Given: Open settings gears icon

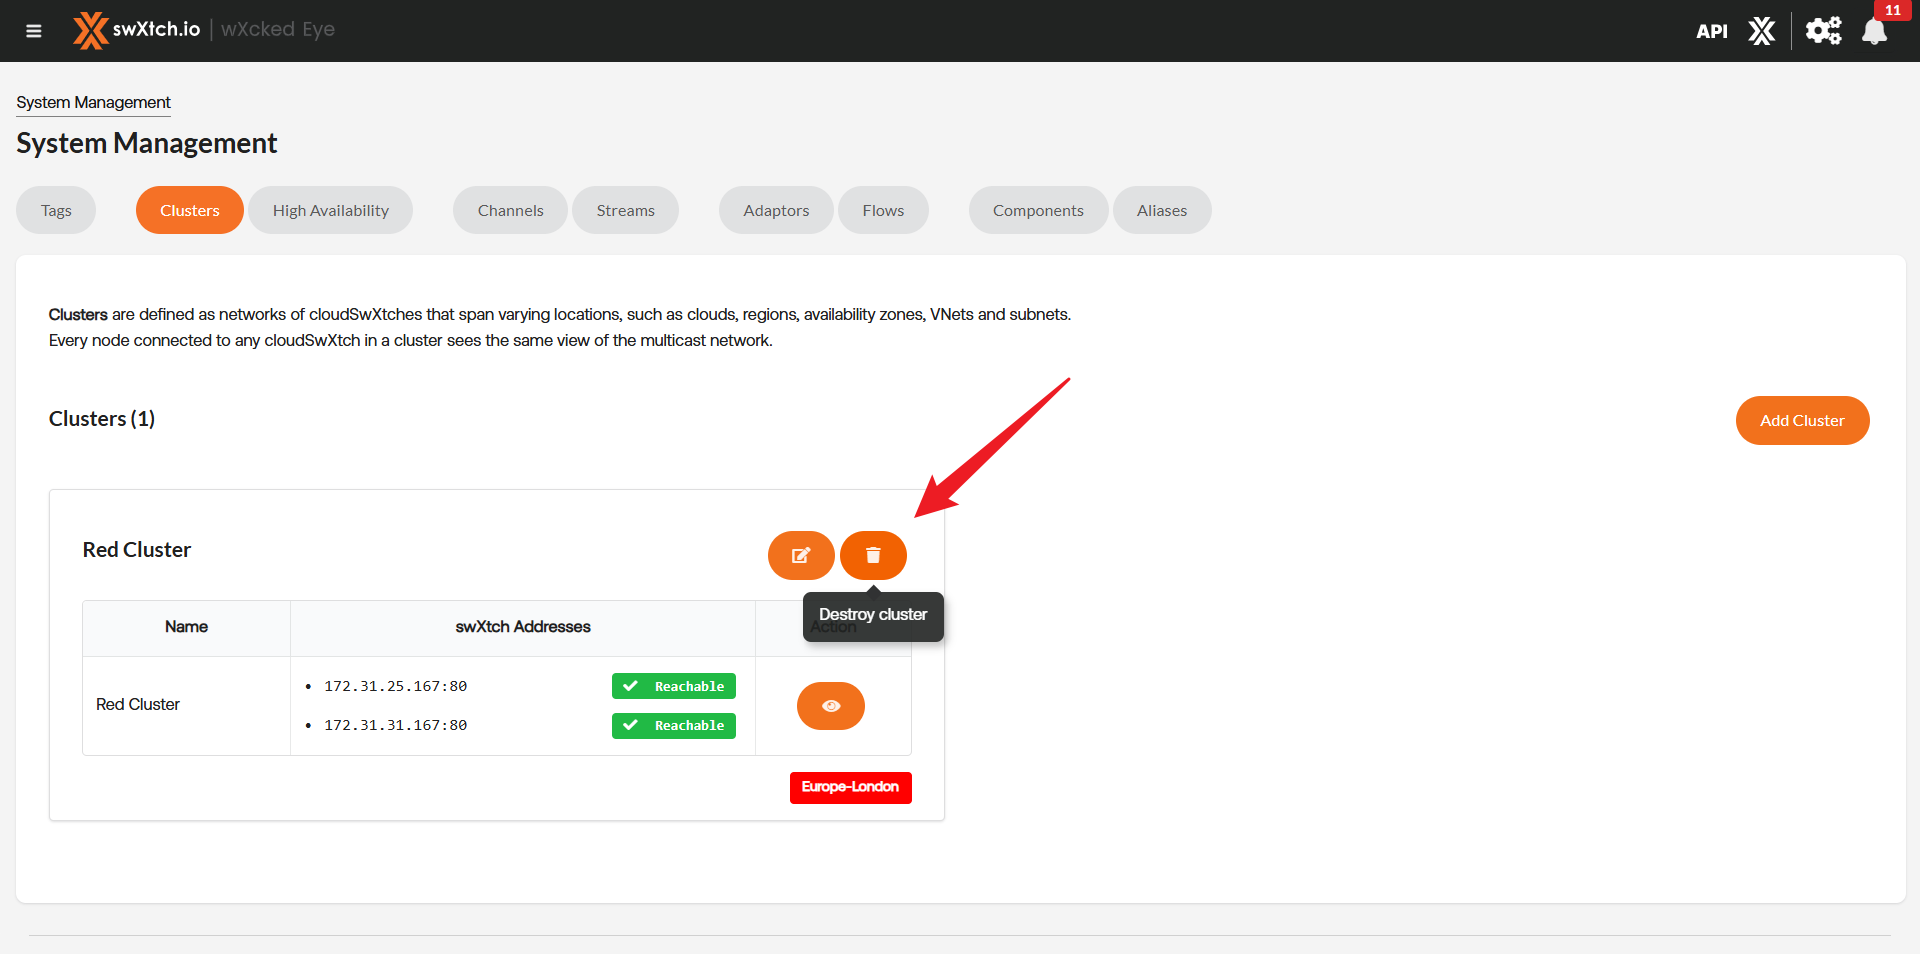Looking at the screenshot, I should point(1823,31).
